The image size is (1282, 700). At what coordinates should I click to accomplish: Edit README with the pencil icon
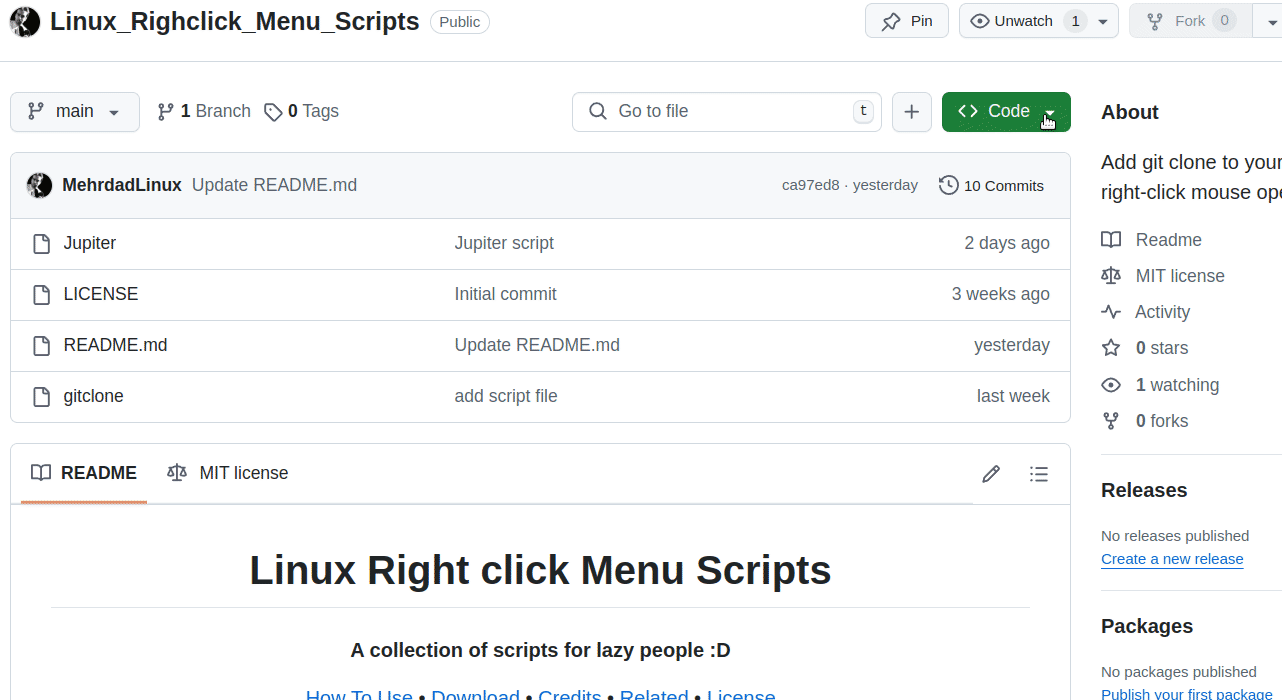991,474
